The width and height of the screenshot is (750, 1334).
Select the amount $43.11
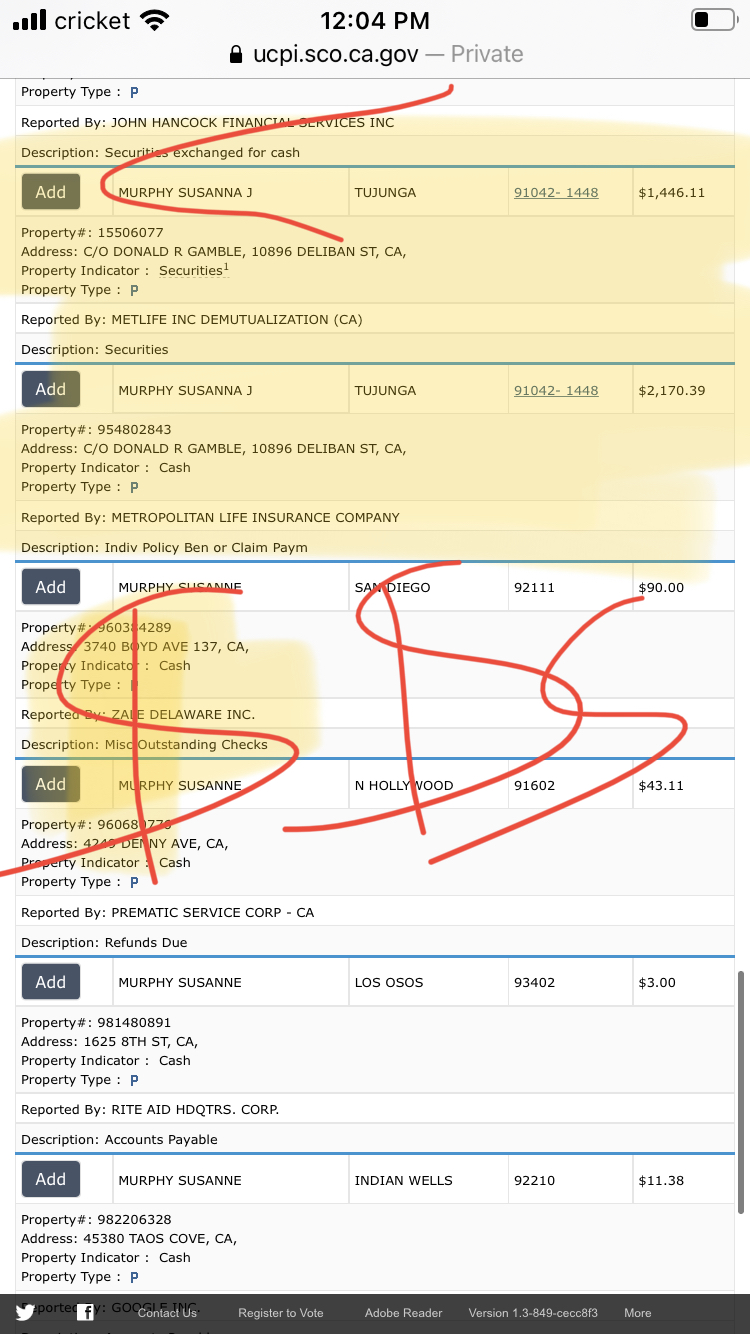[x=661, y=785]
